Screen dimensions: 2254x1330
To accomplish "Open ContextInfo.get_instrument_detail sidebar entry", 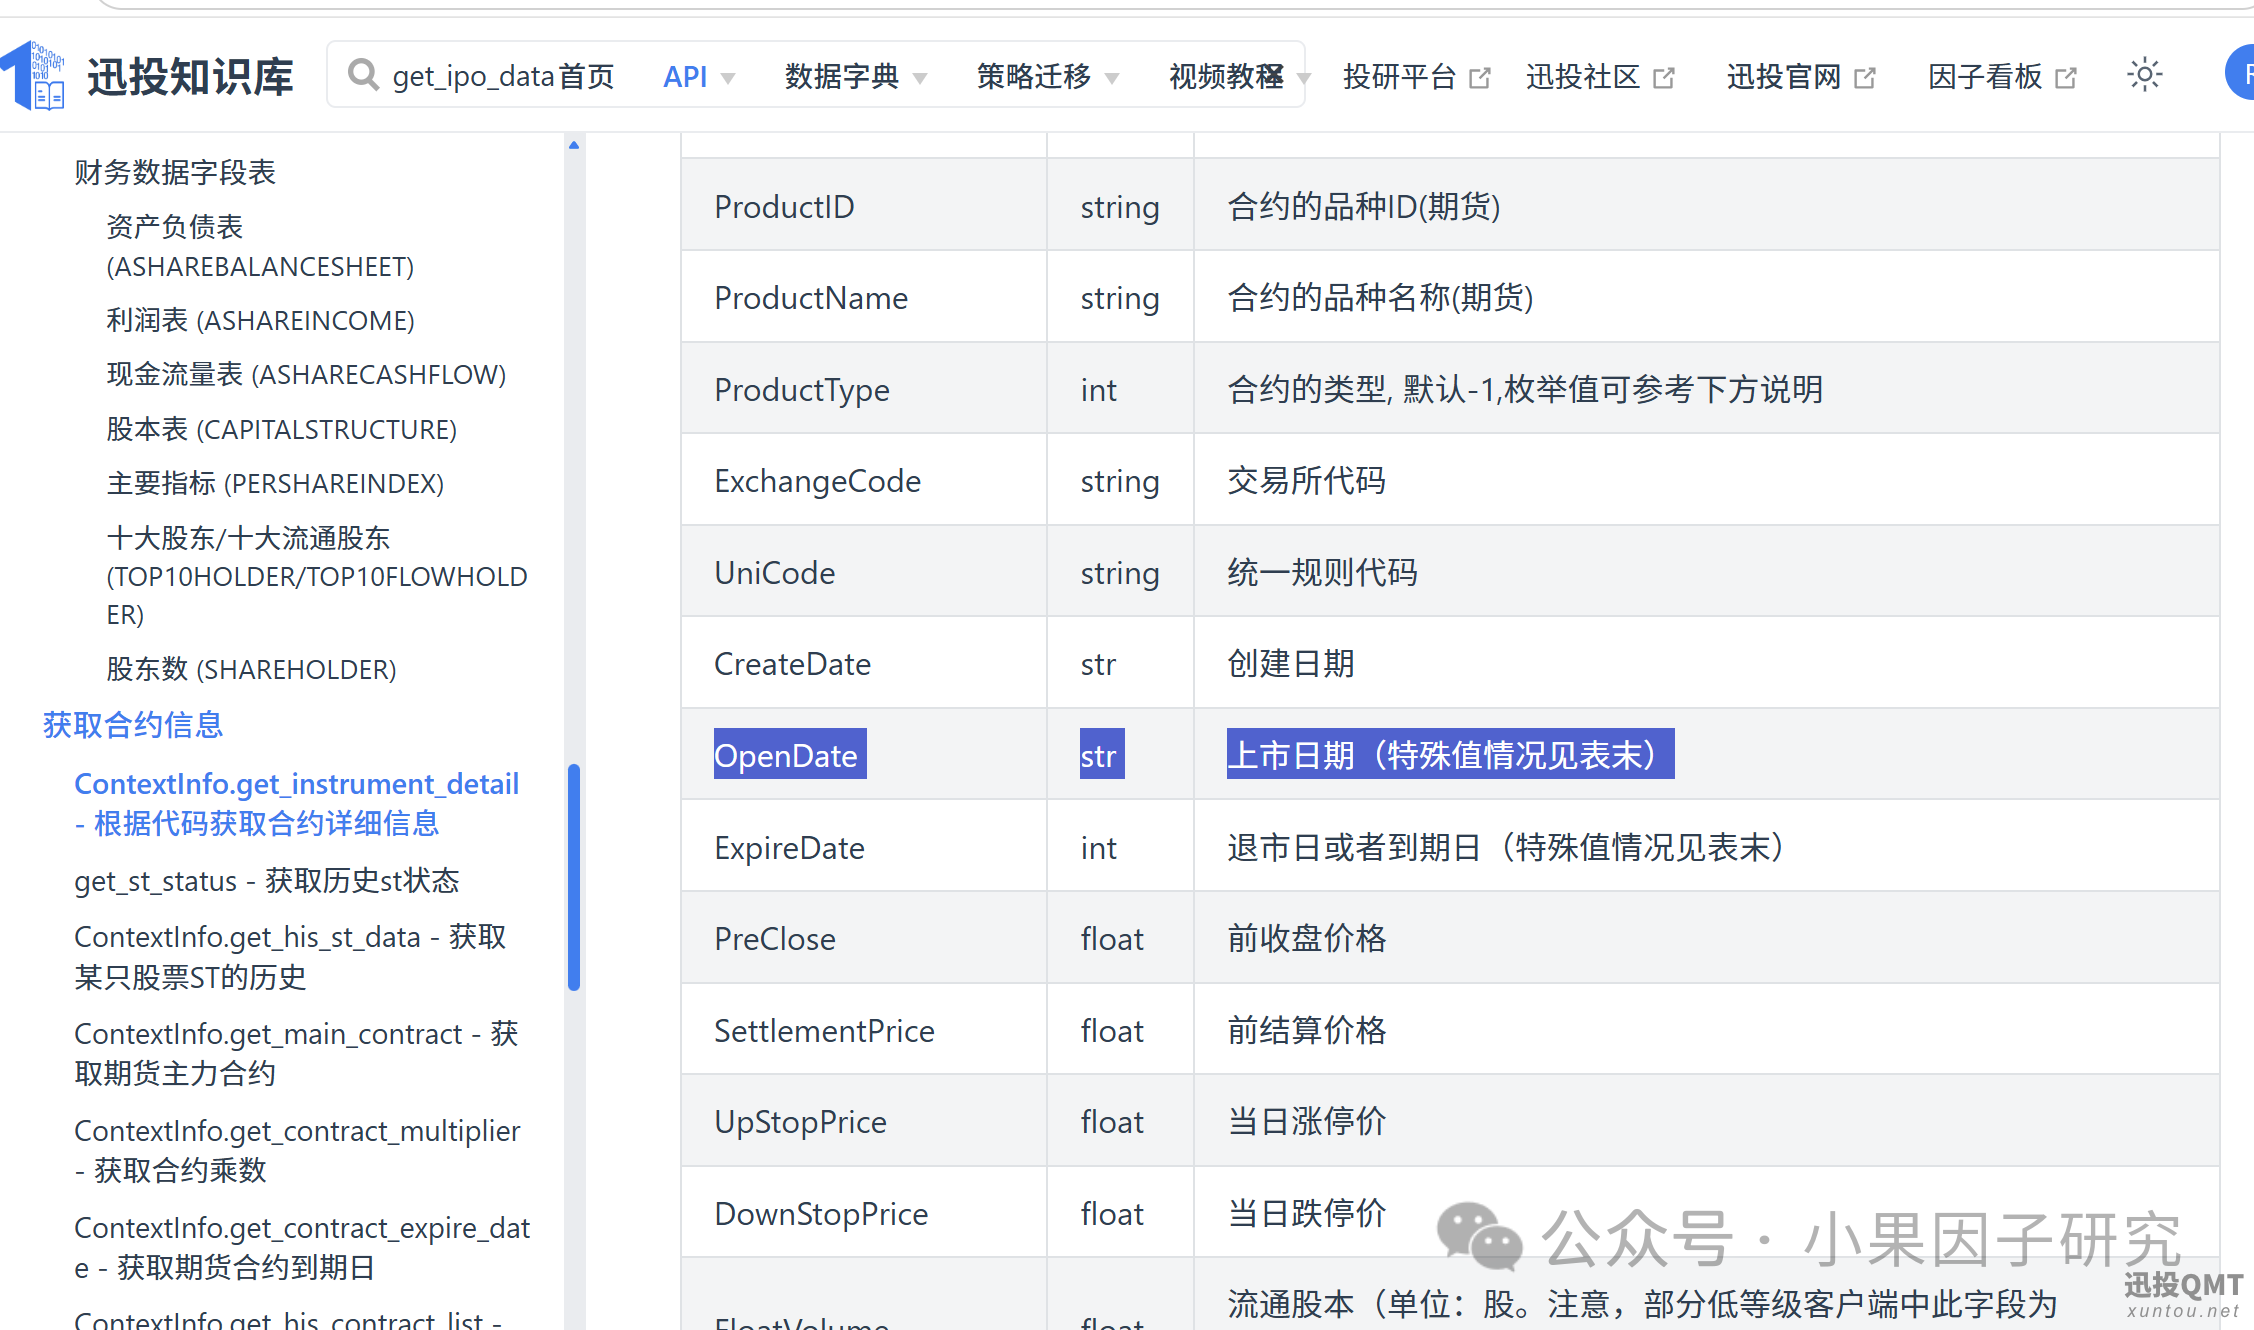I will point(296,803).
